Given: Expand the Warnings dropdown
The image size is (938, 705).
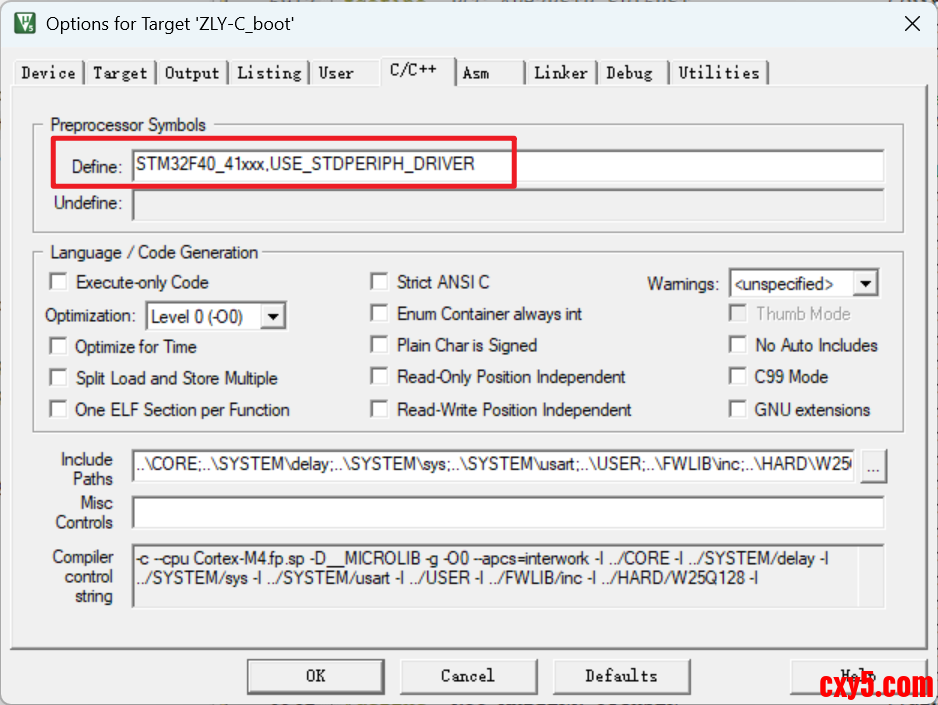Looking at the screenshot, I should click(x=866, y=284).
